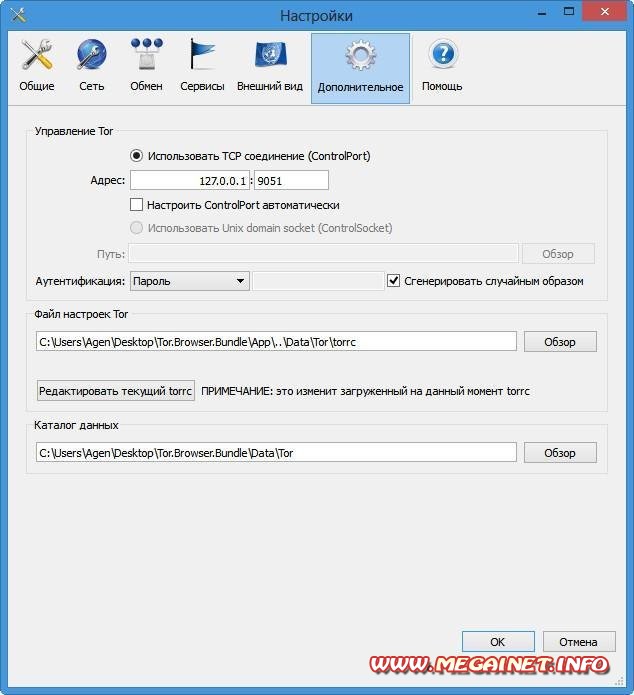Close the Настройки window
This screenshot has height=695, width=634.
(605, 12)
